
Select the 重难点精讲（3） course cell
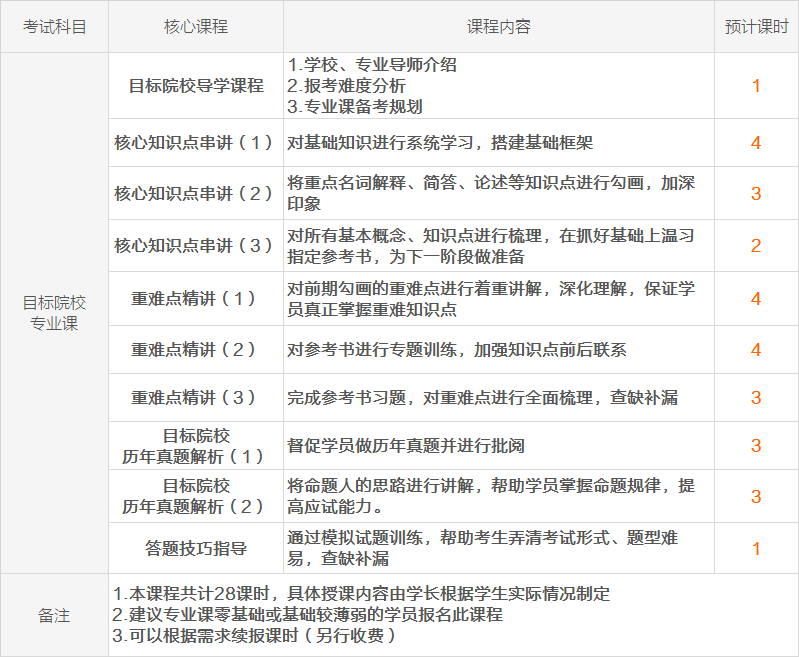click(x=196, y=397)
